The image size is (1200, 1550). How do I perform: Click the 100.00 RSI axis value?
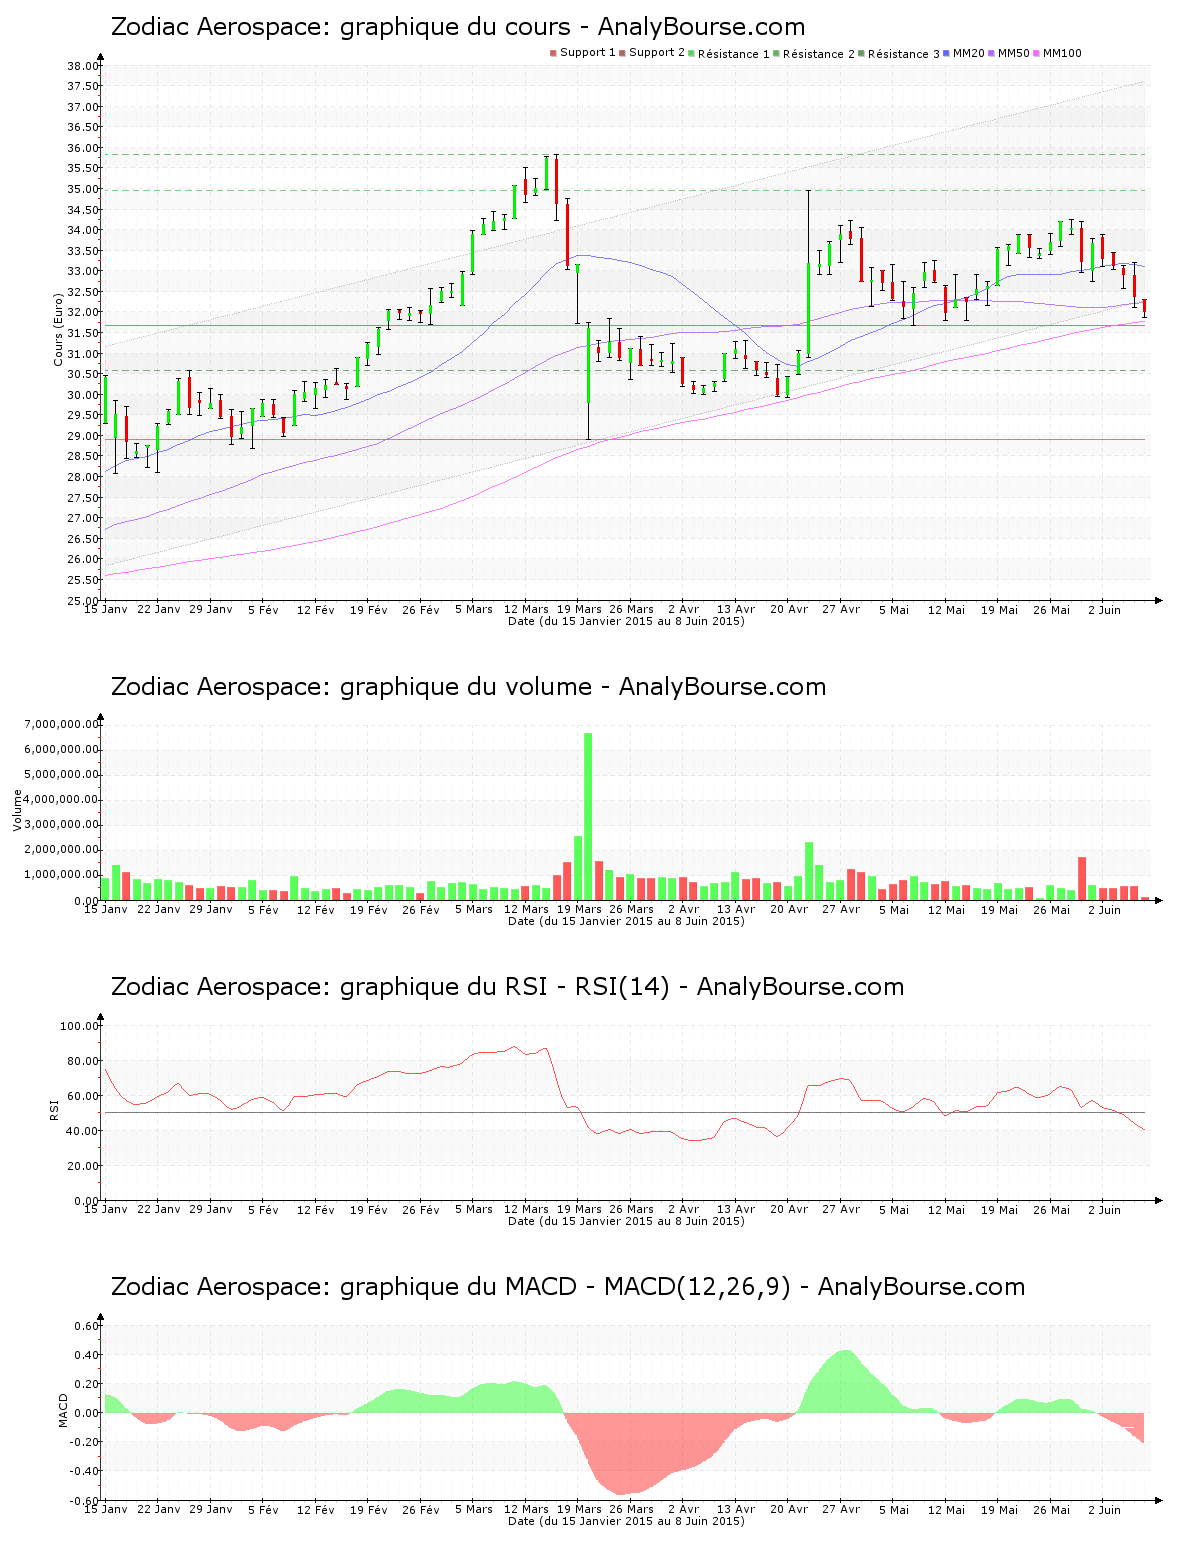80,1026
